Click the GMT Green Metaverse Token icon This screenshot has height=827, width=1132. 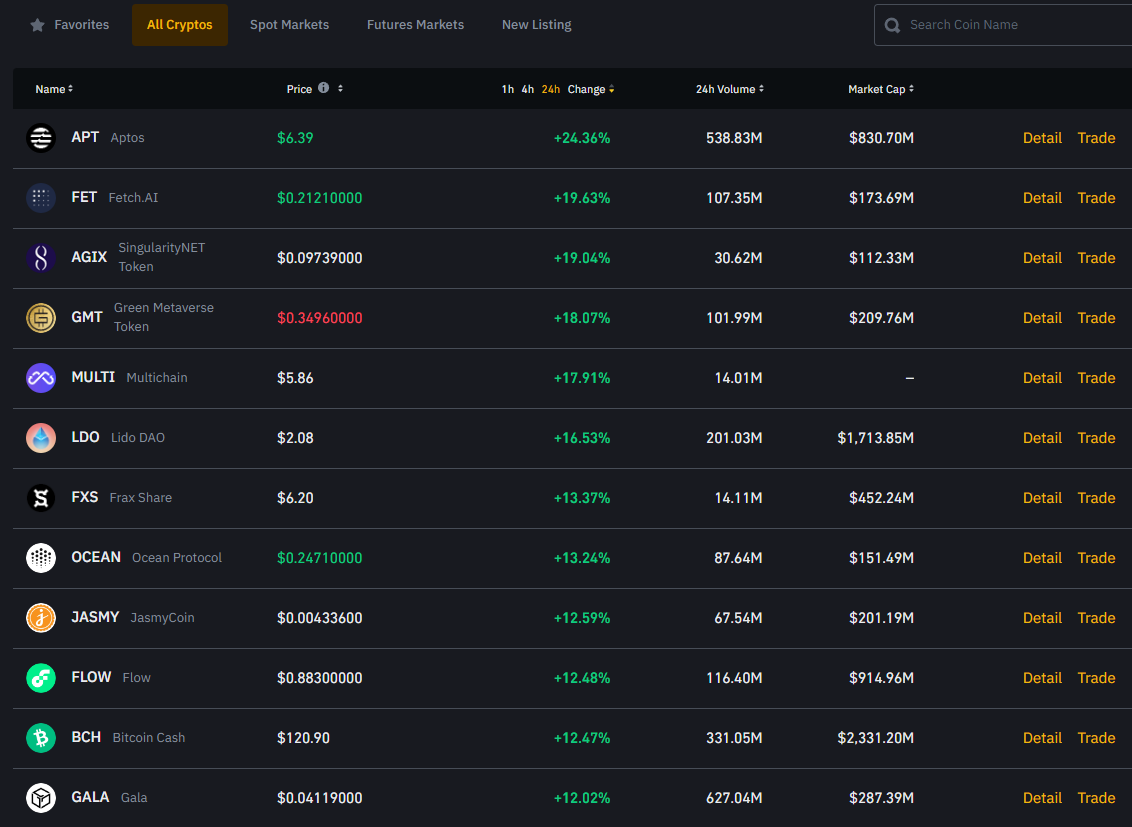click(x=41, y=318)
